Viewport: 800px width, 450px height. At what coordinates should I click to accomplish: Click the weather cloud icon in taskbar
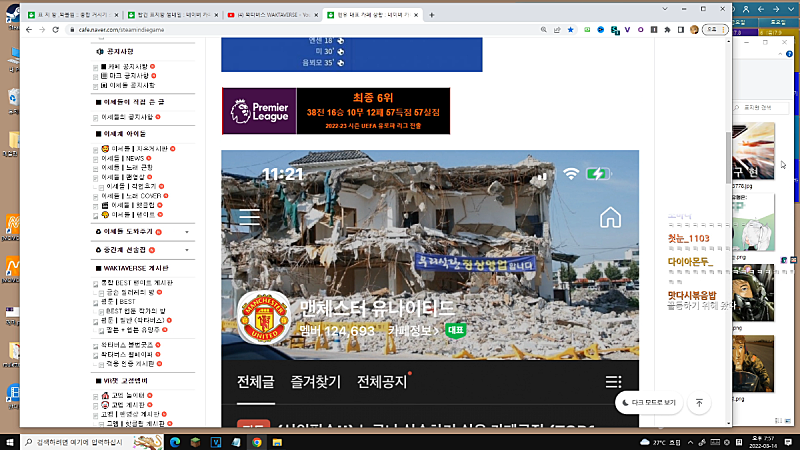pyautogui.click(x=645, y=442)
